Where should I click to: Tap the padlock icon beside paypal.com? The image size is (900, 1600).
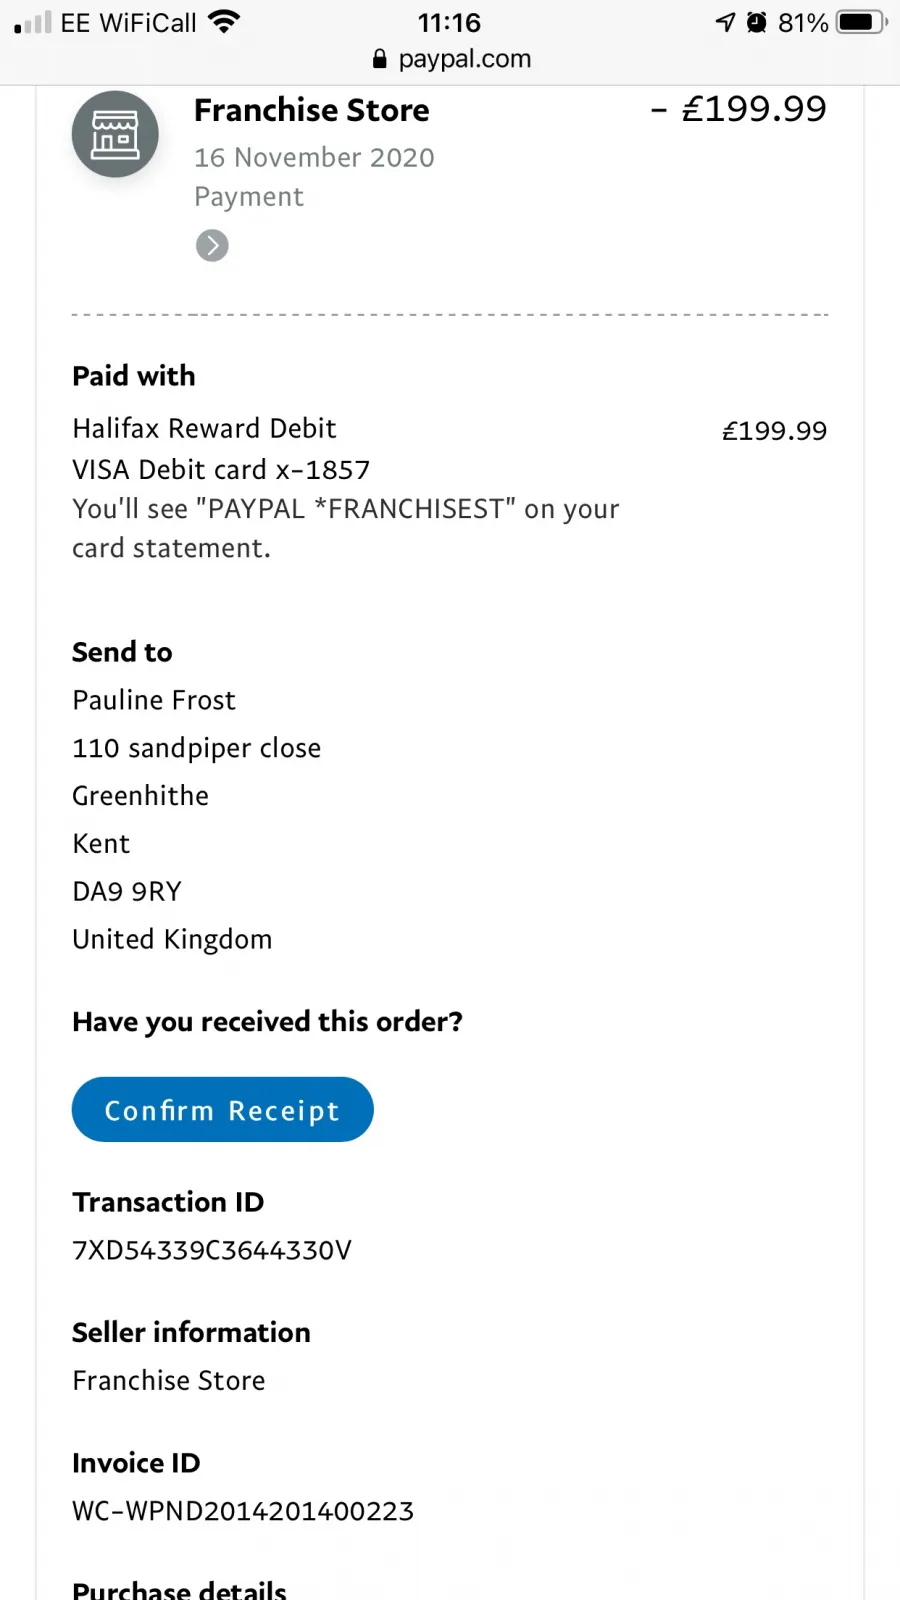click(x=379, y=59)
